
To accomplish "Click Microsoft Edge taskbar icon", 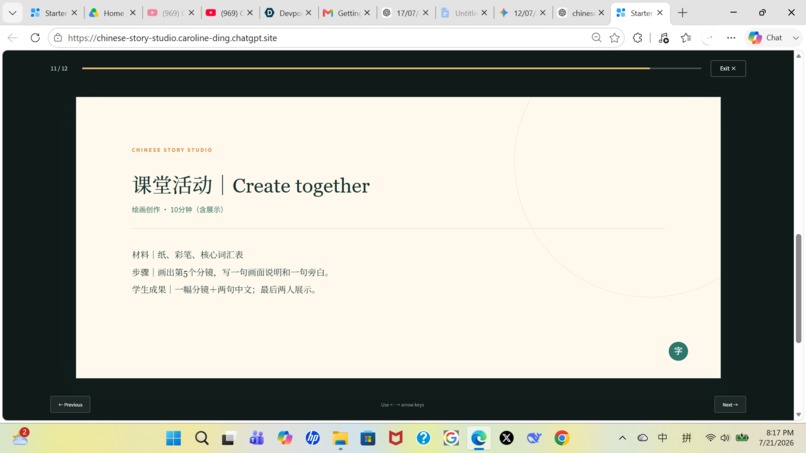I will [479, 438].
